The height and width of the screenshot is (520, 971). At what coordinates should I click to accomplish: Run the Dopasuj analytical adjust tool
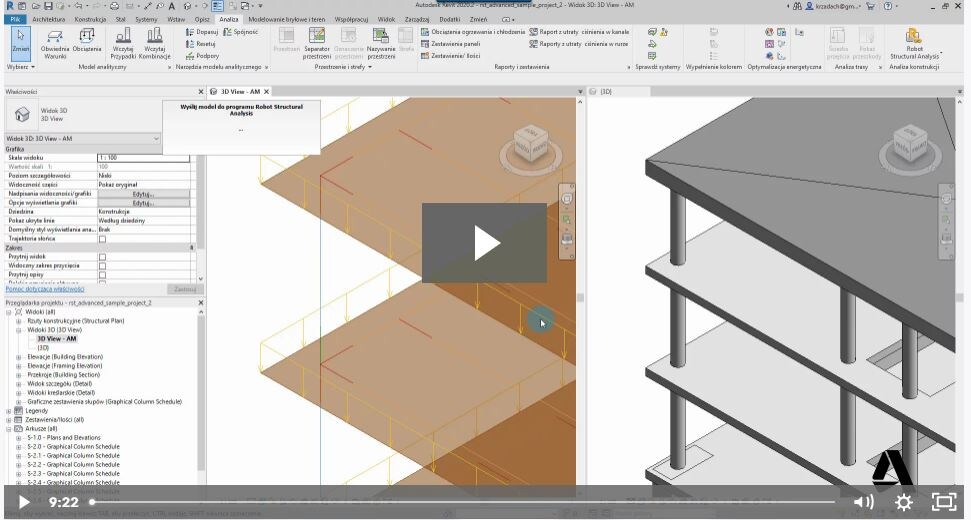[x=202, y=32]
